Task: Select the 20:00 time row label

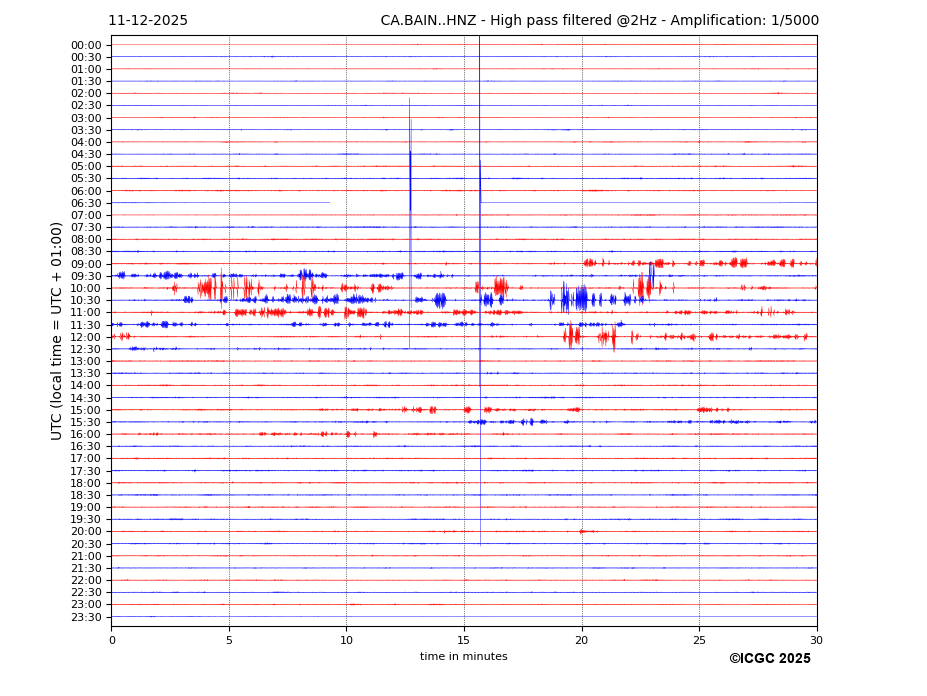Action: tap(86, 532)
